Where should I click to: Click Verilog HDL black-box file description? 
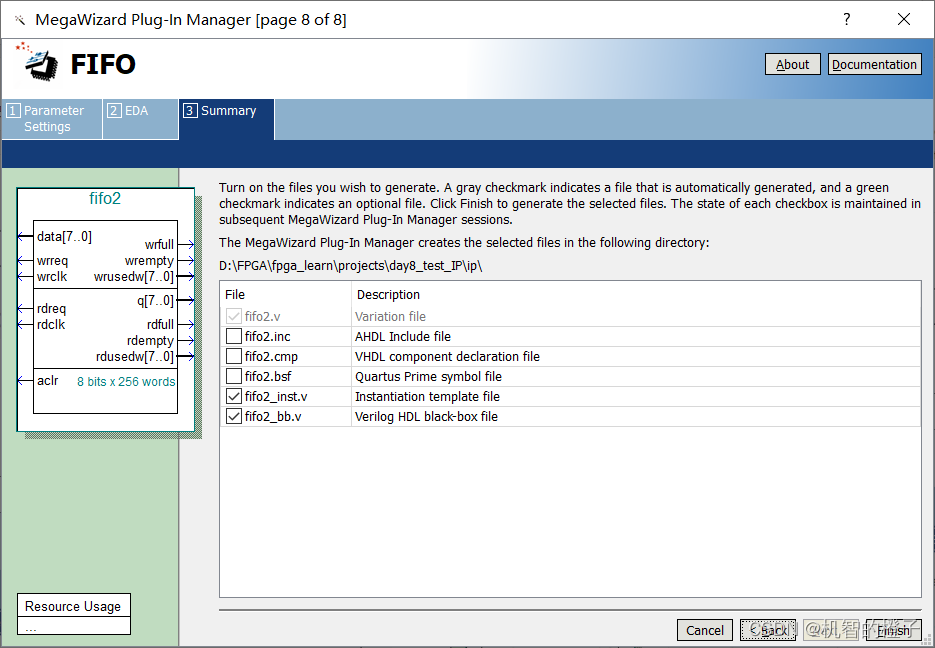(426, 417)
